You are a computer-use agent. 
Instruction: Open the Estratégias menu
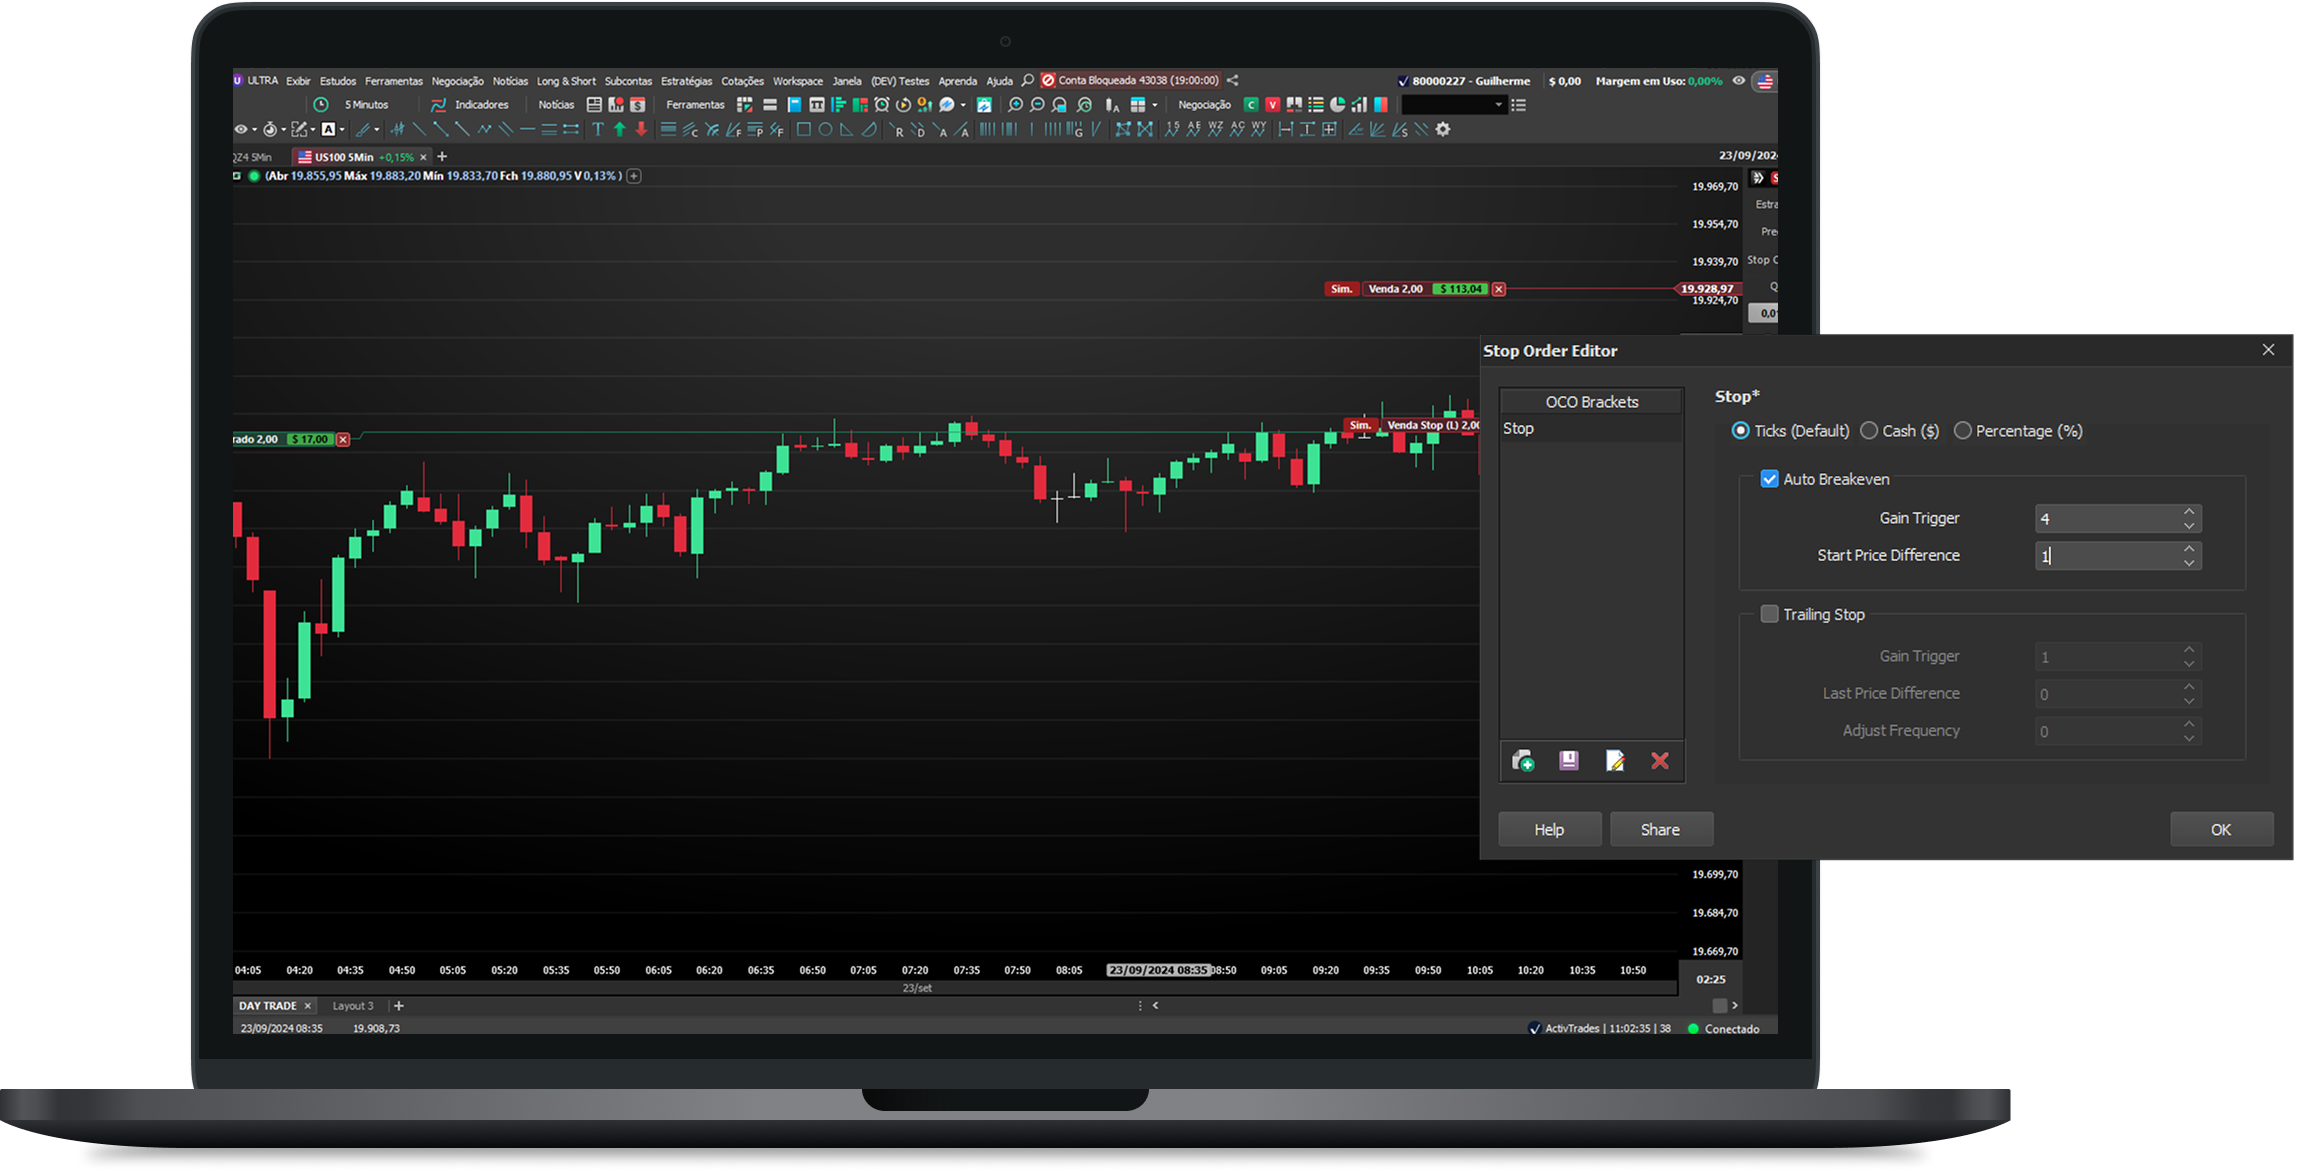pyautogui.click(x=686, y=81)
